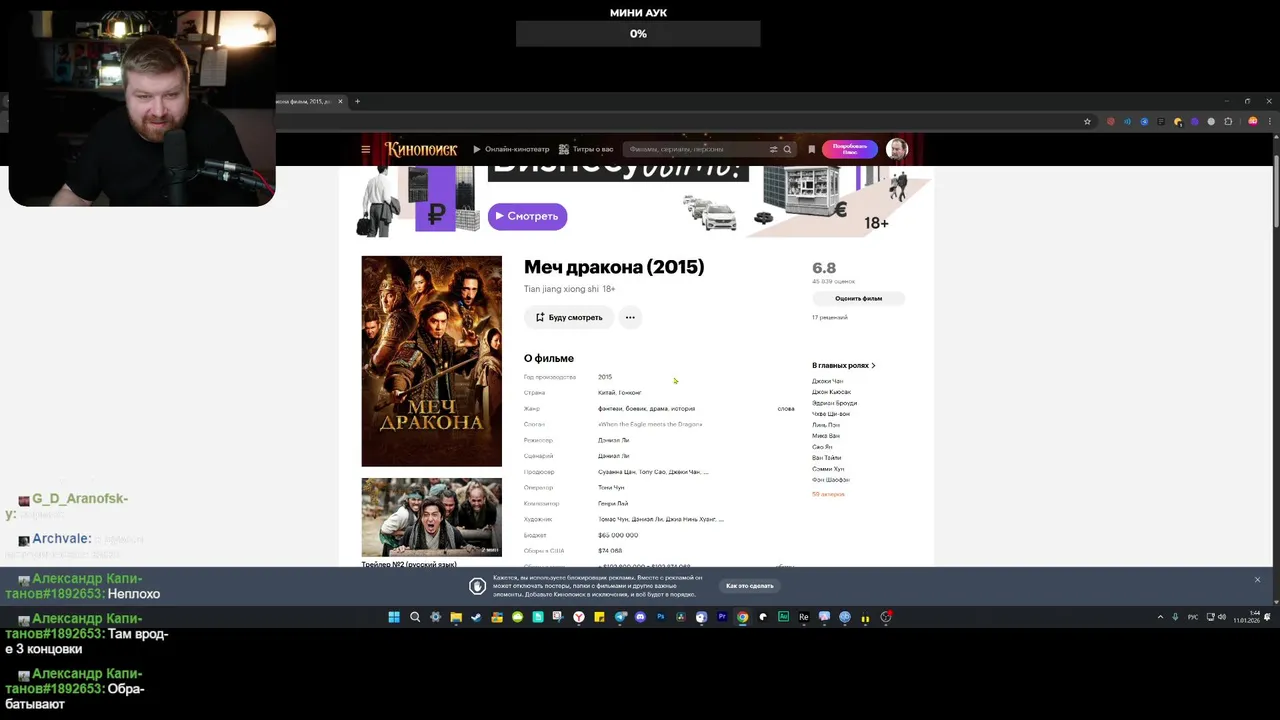Click the Попробовать Плюс button
The width and height of the screenshot is (1280, 720).
(x=849, y=149)
